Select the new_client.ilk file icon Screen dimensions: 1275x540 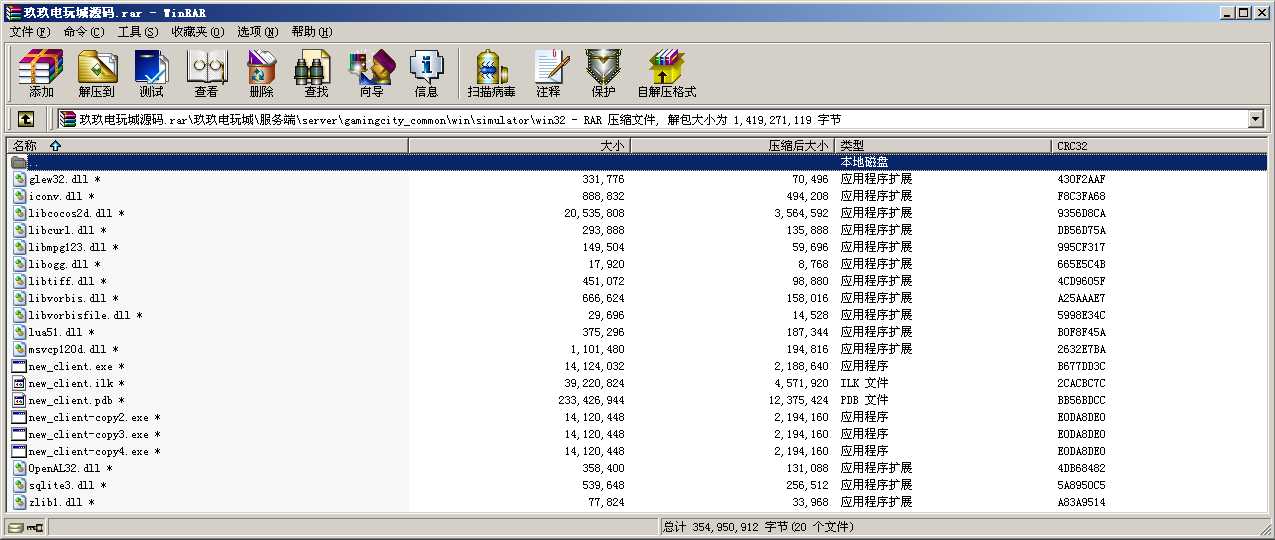point(19,383)
